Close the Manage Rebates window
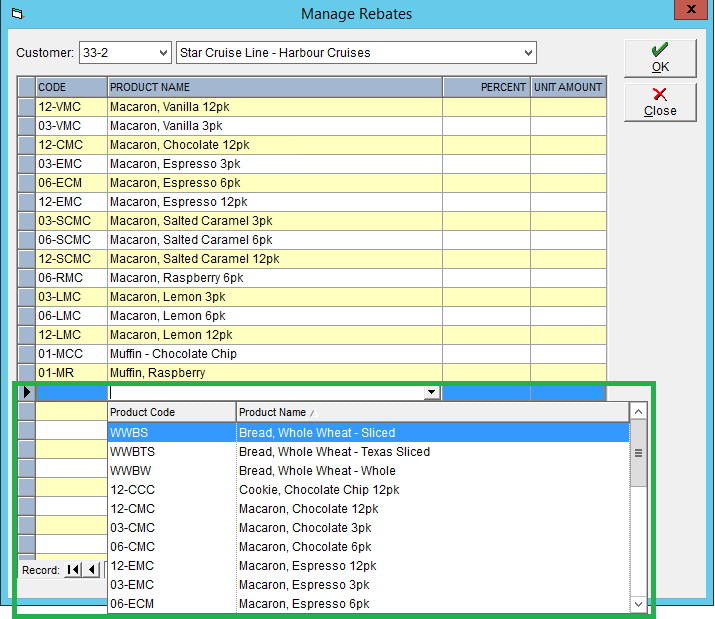 click(x=691, y=9)
